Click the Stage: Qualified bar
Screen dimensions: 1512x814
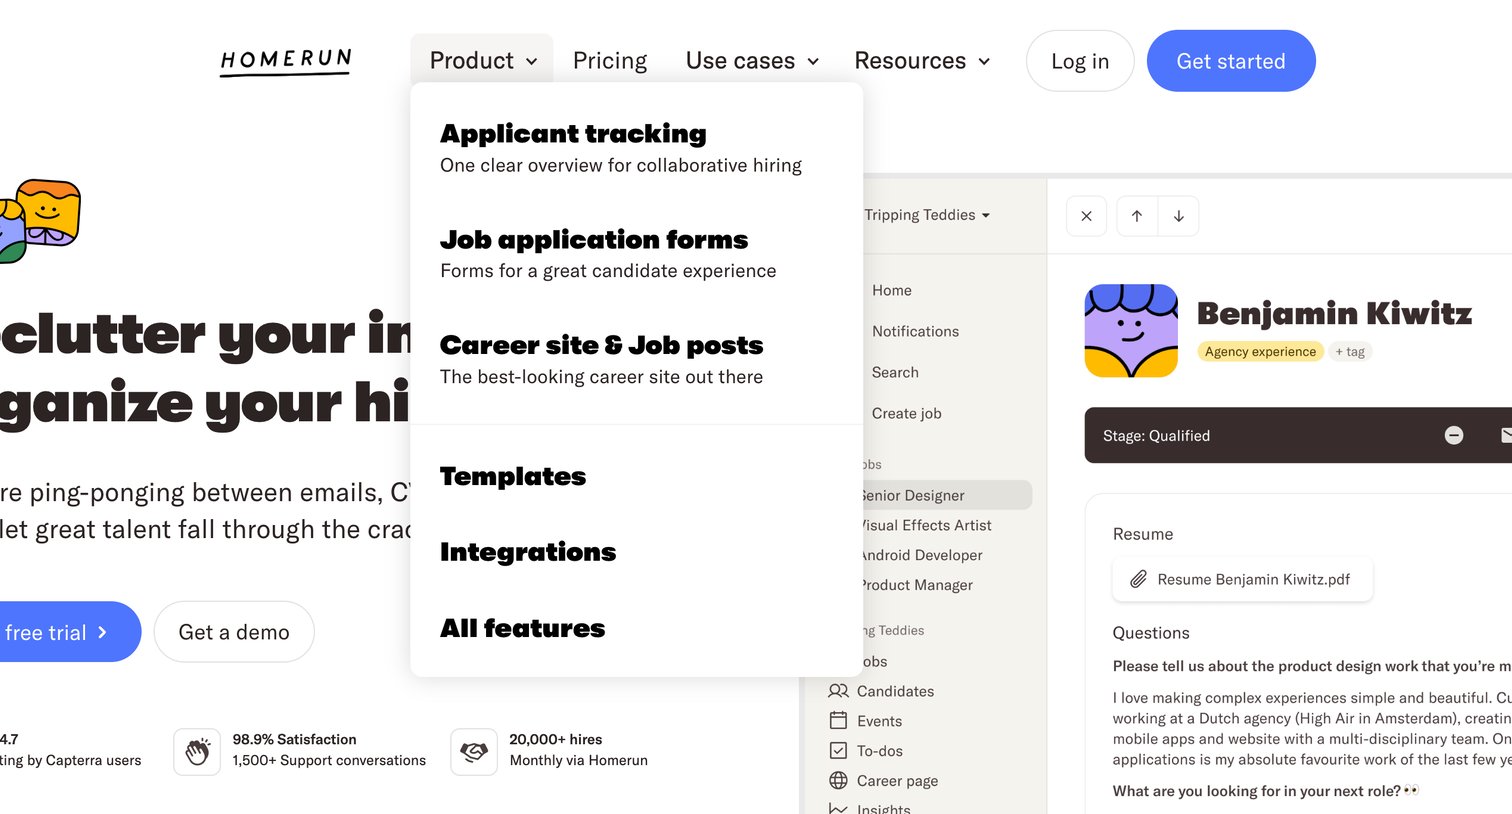[1298, 435]
